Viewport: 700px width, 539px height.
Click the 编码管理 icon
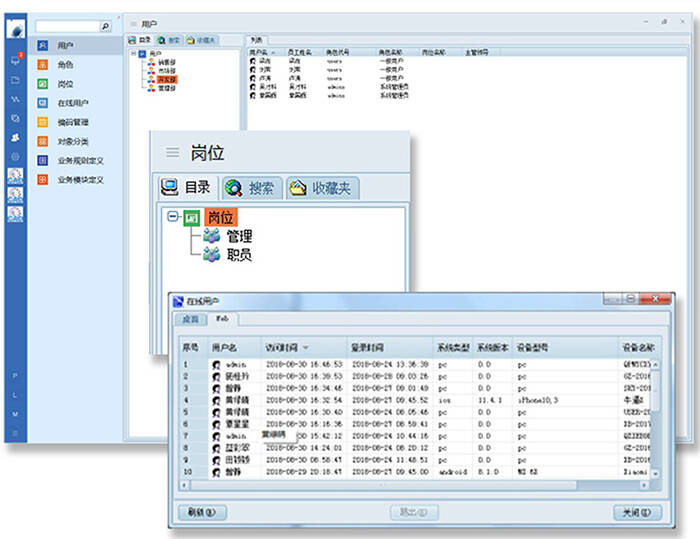(43, 122)
